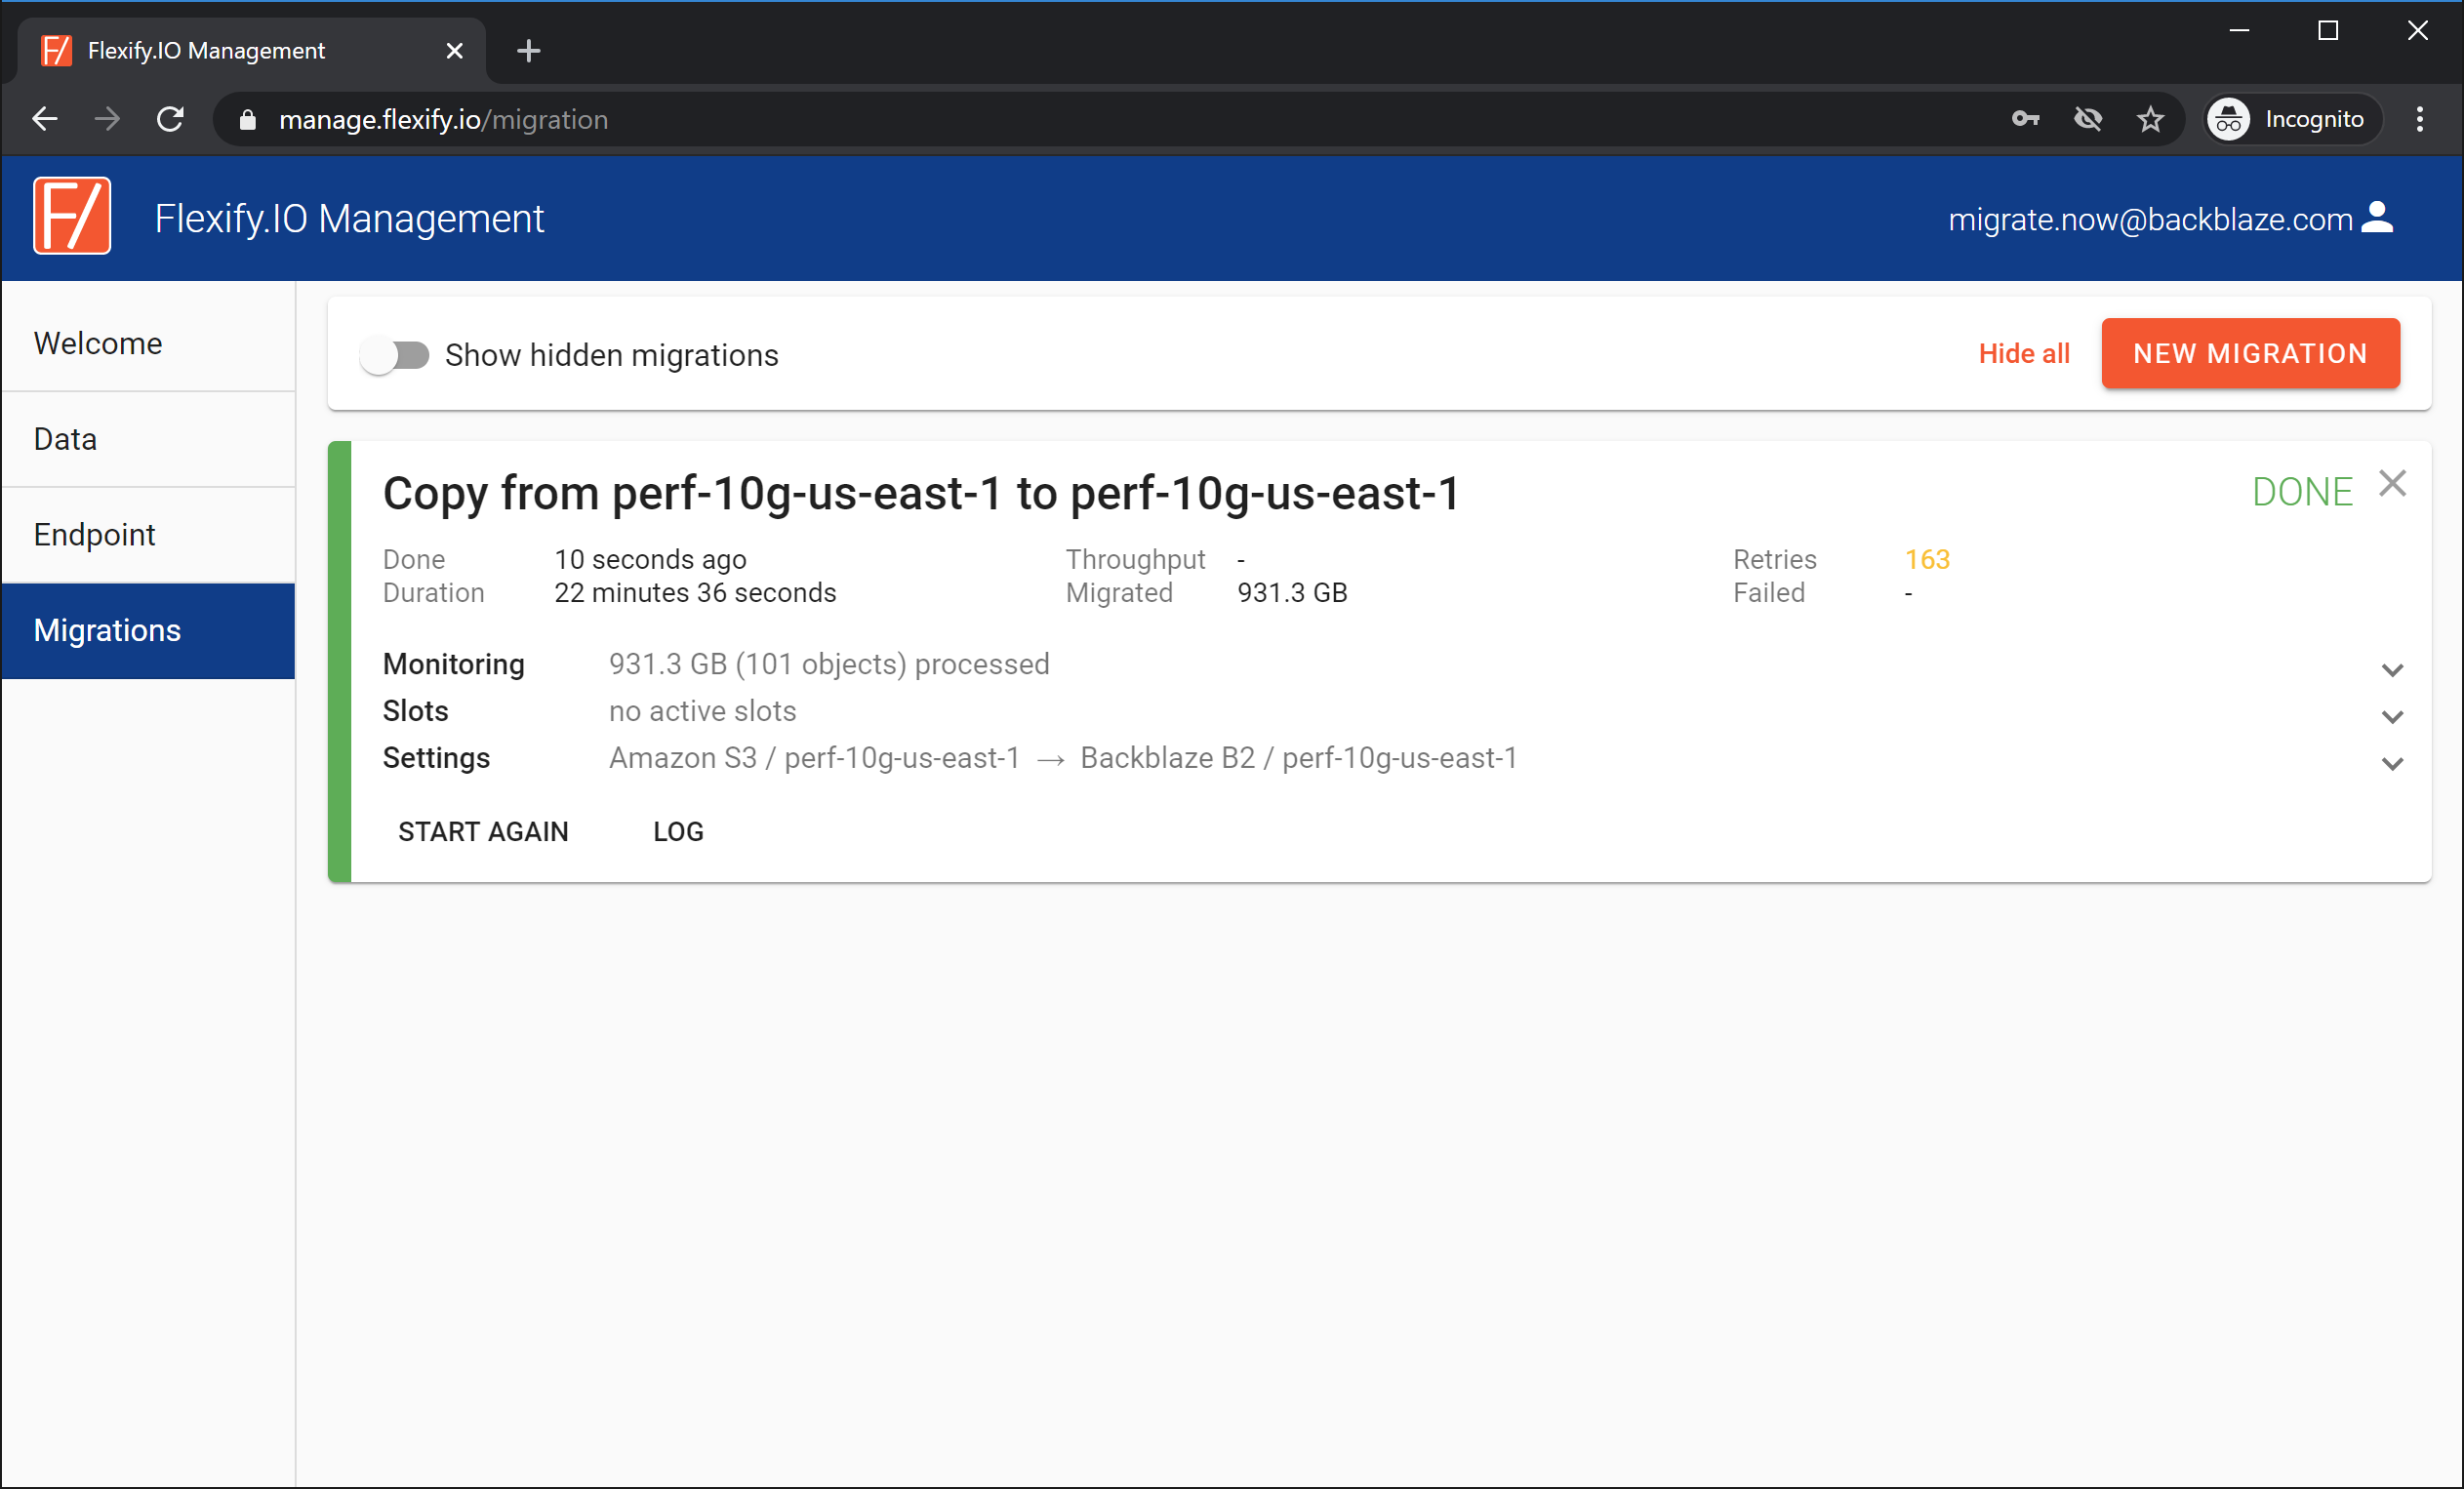
Task: Click the migration title Copy from perf-10g-us-east-1
Action: 921,493
